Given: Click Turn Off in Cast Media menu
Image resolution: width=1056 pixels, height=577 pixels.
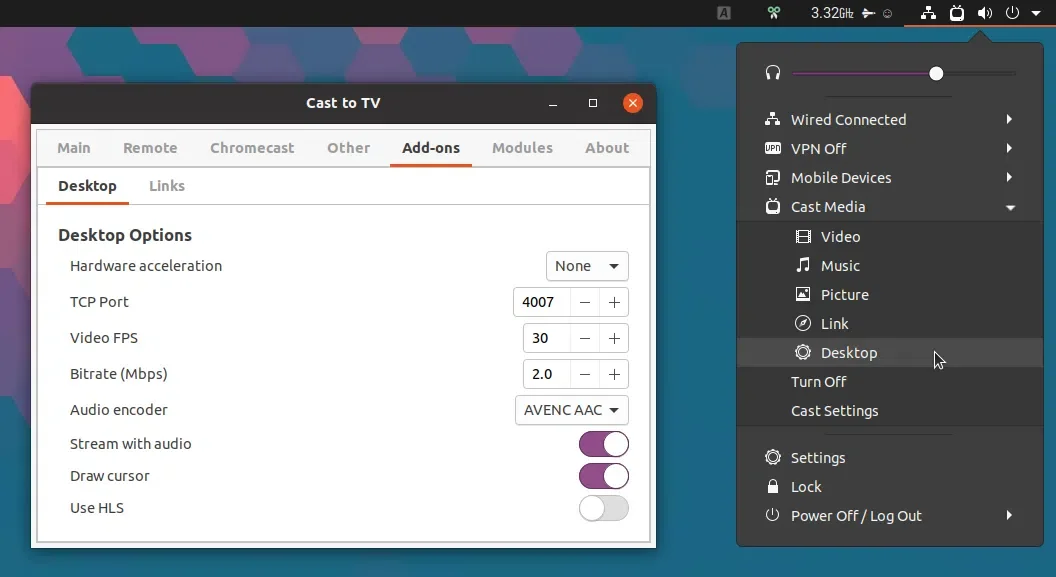Looking at the screenshot, I should tap(890, 382).
